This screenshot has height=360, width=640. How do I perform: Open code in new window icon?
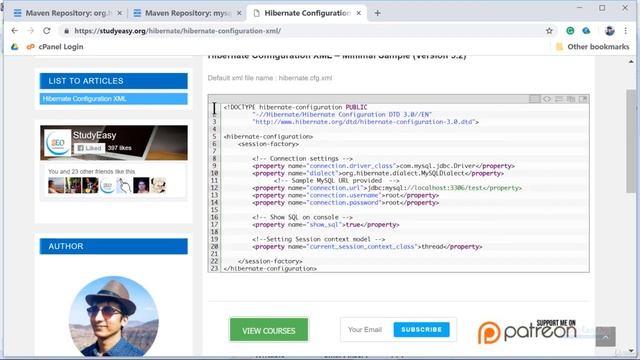click(x=583, y=99)
